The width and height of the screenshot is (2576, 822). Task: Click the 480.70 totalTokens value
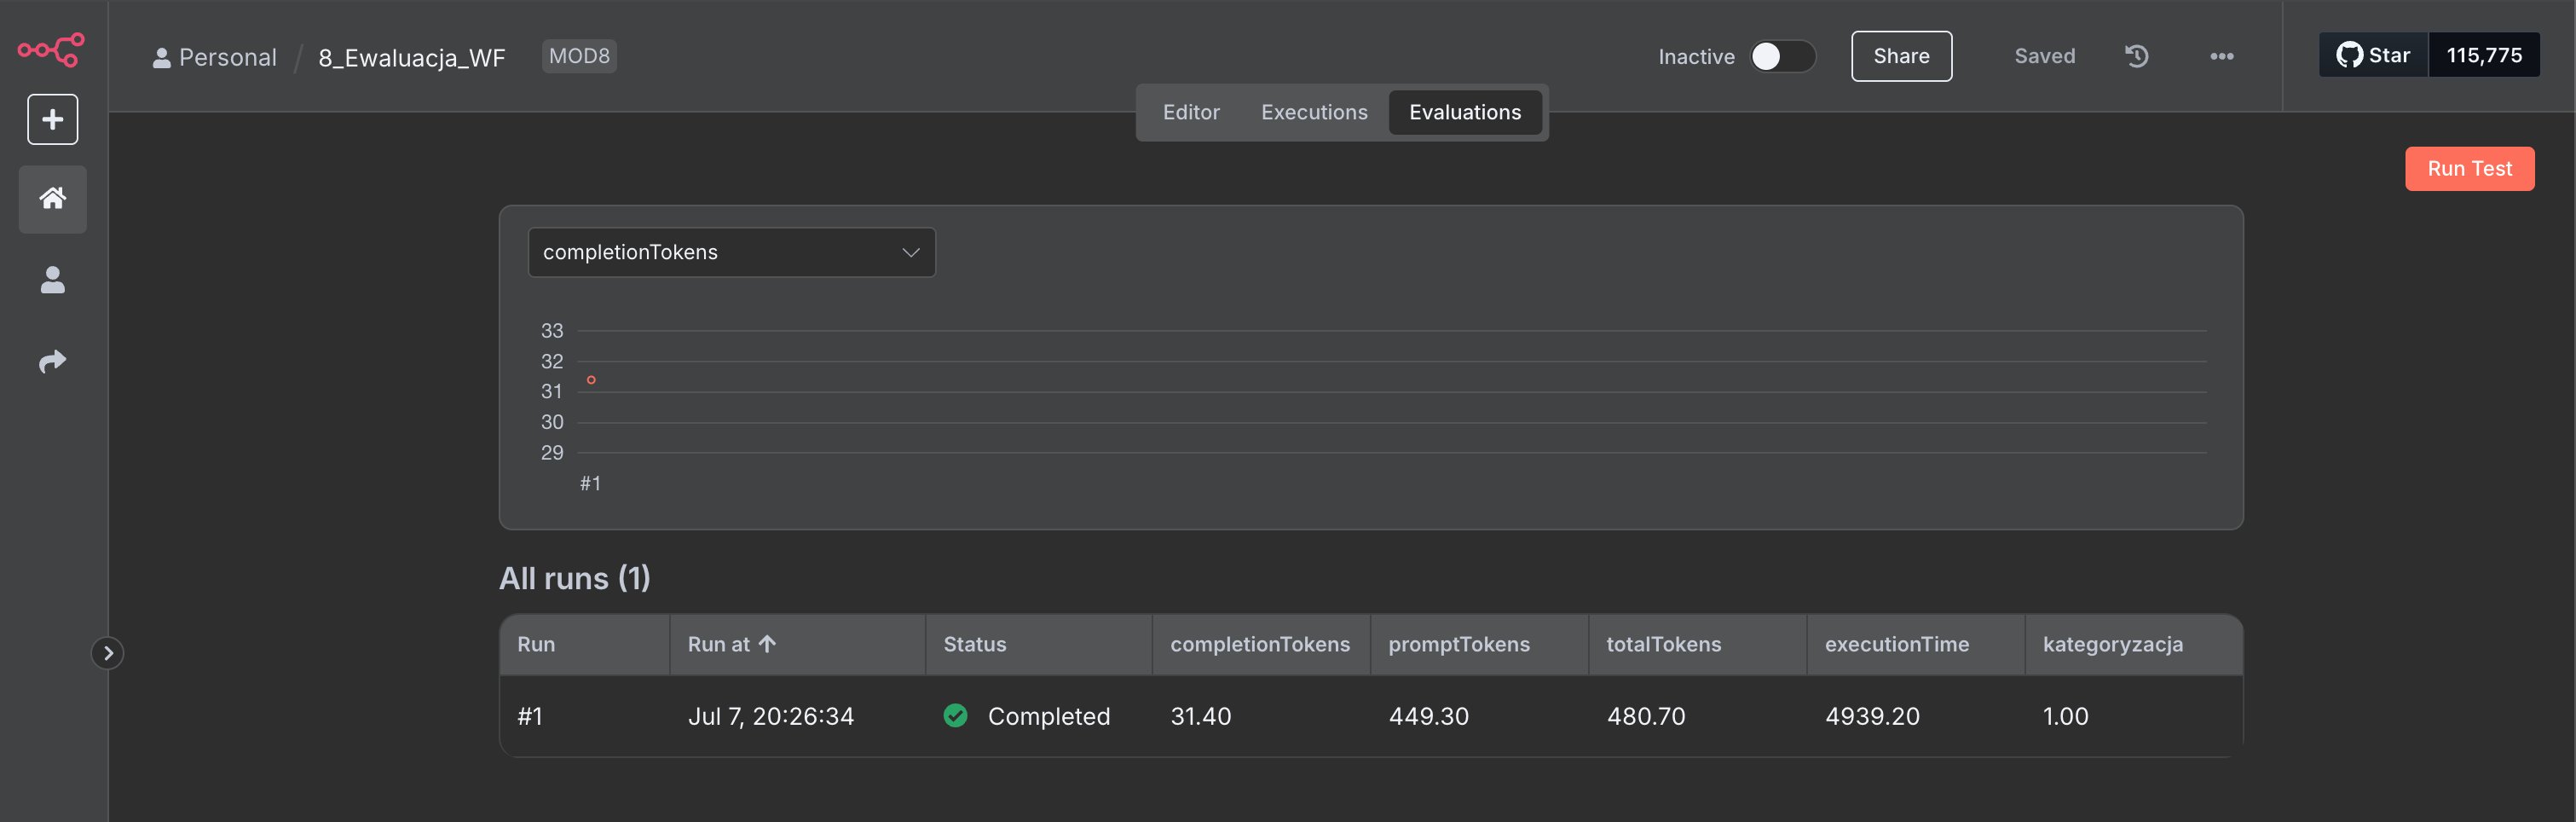1646,716
